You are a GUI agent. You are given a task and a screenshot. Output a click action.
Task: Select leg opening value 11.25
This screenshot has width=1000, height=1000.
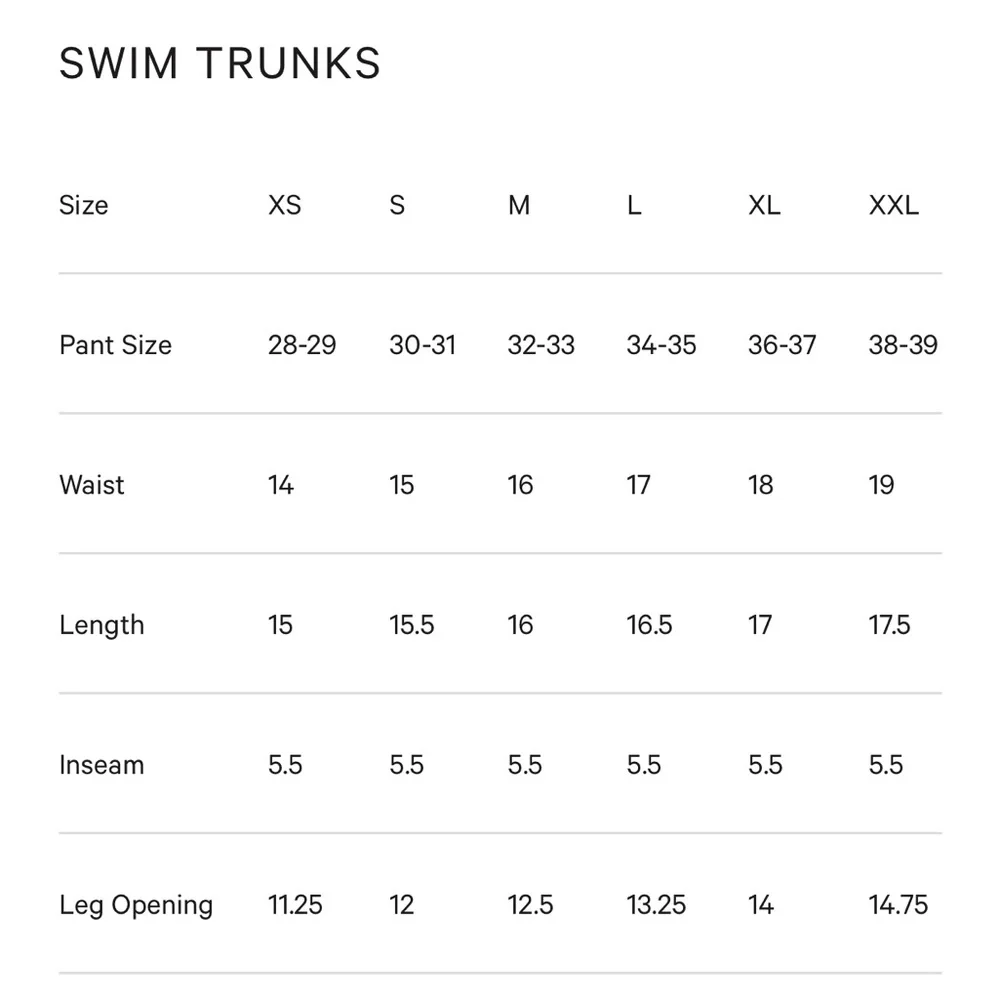pyautogui.click(x=295, y=905)
